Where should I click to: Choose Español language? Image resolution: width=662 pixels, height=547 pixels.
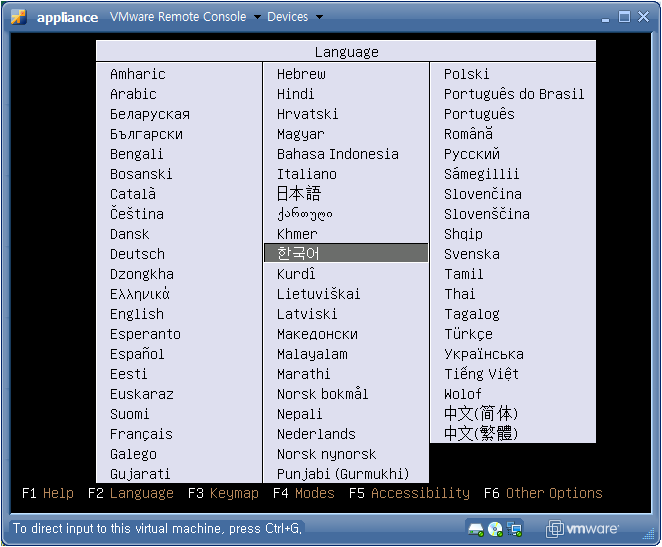[x=137, y=354]
